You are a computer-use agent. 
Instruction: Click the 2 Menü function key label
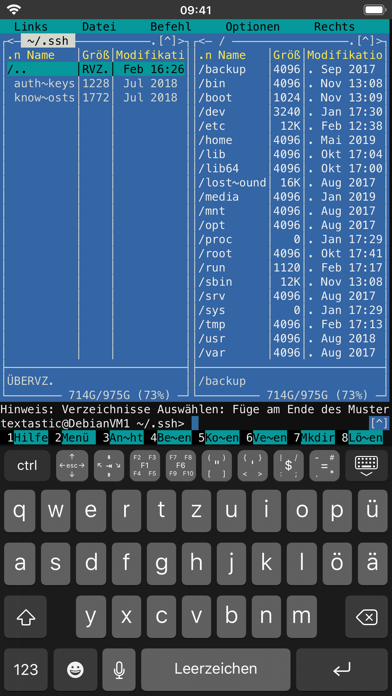(x=75, y=438)
